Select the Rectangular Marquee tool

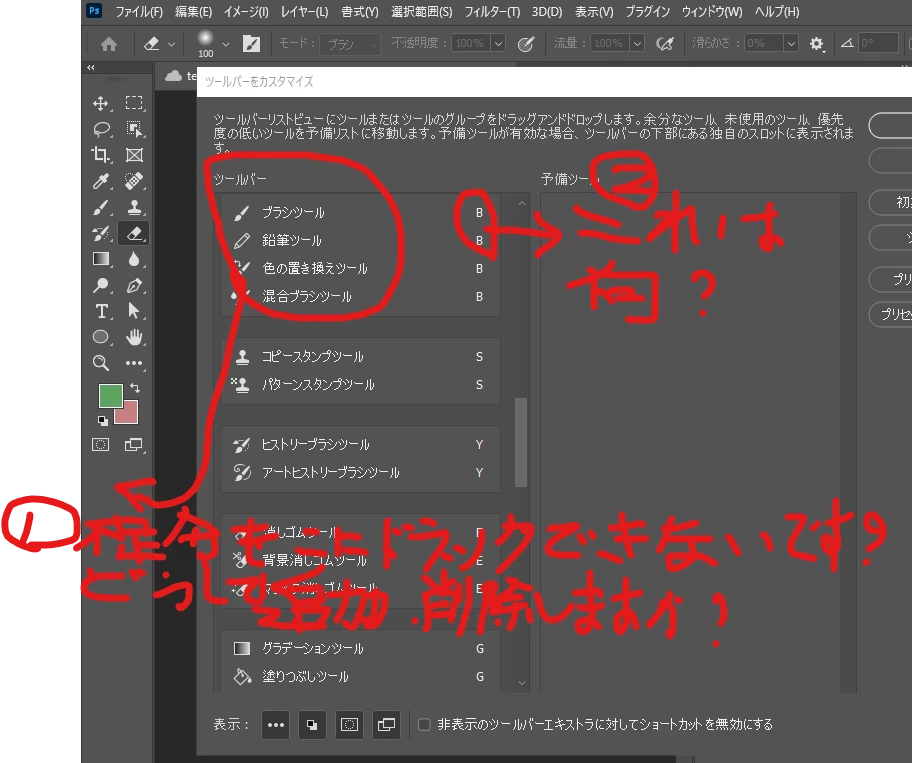(134, 104)
